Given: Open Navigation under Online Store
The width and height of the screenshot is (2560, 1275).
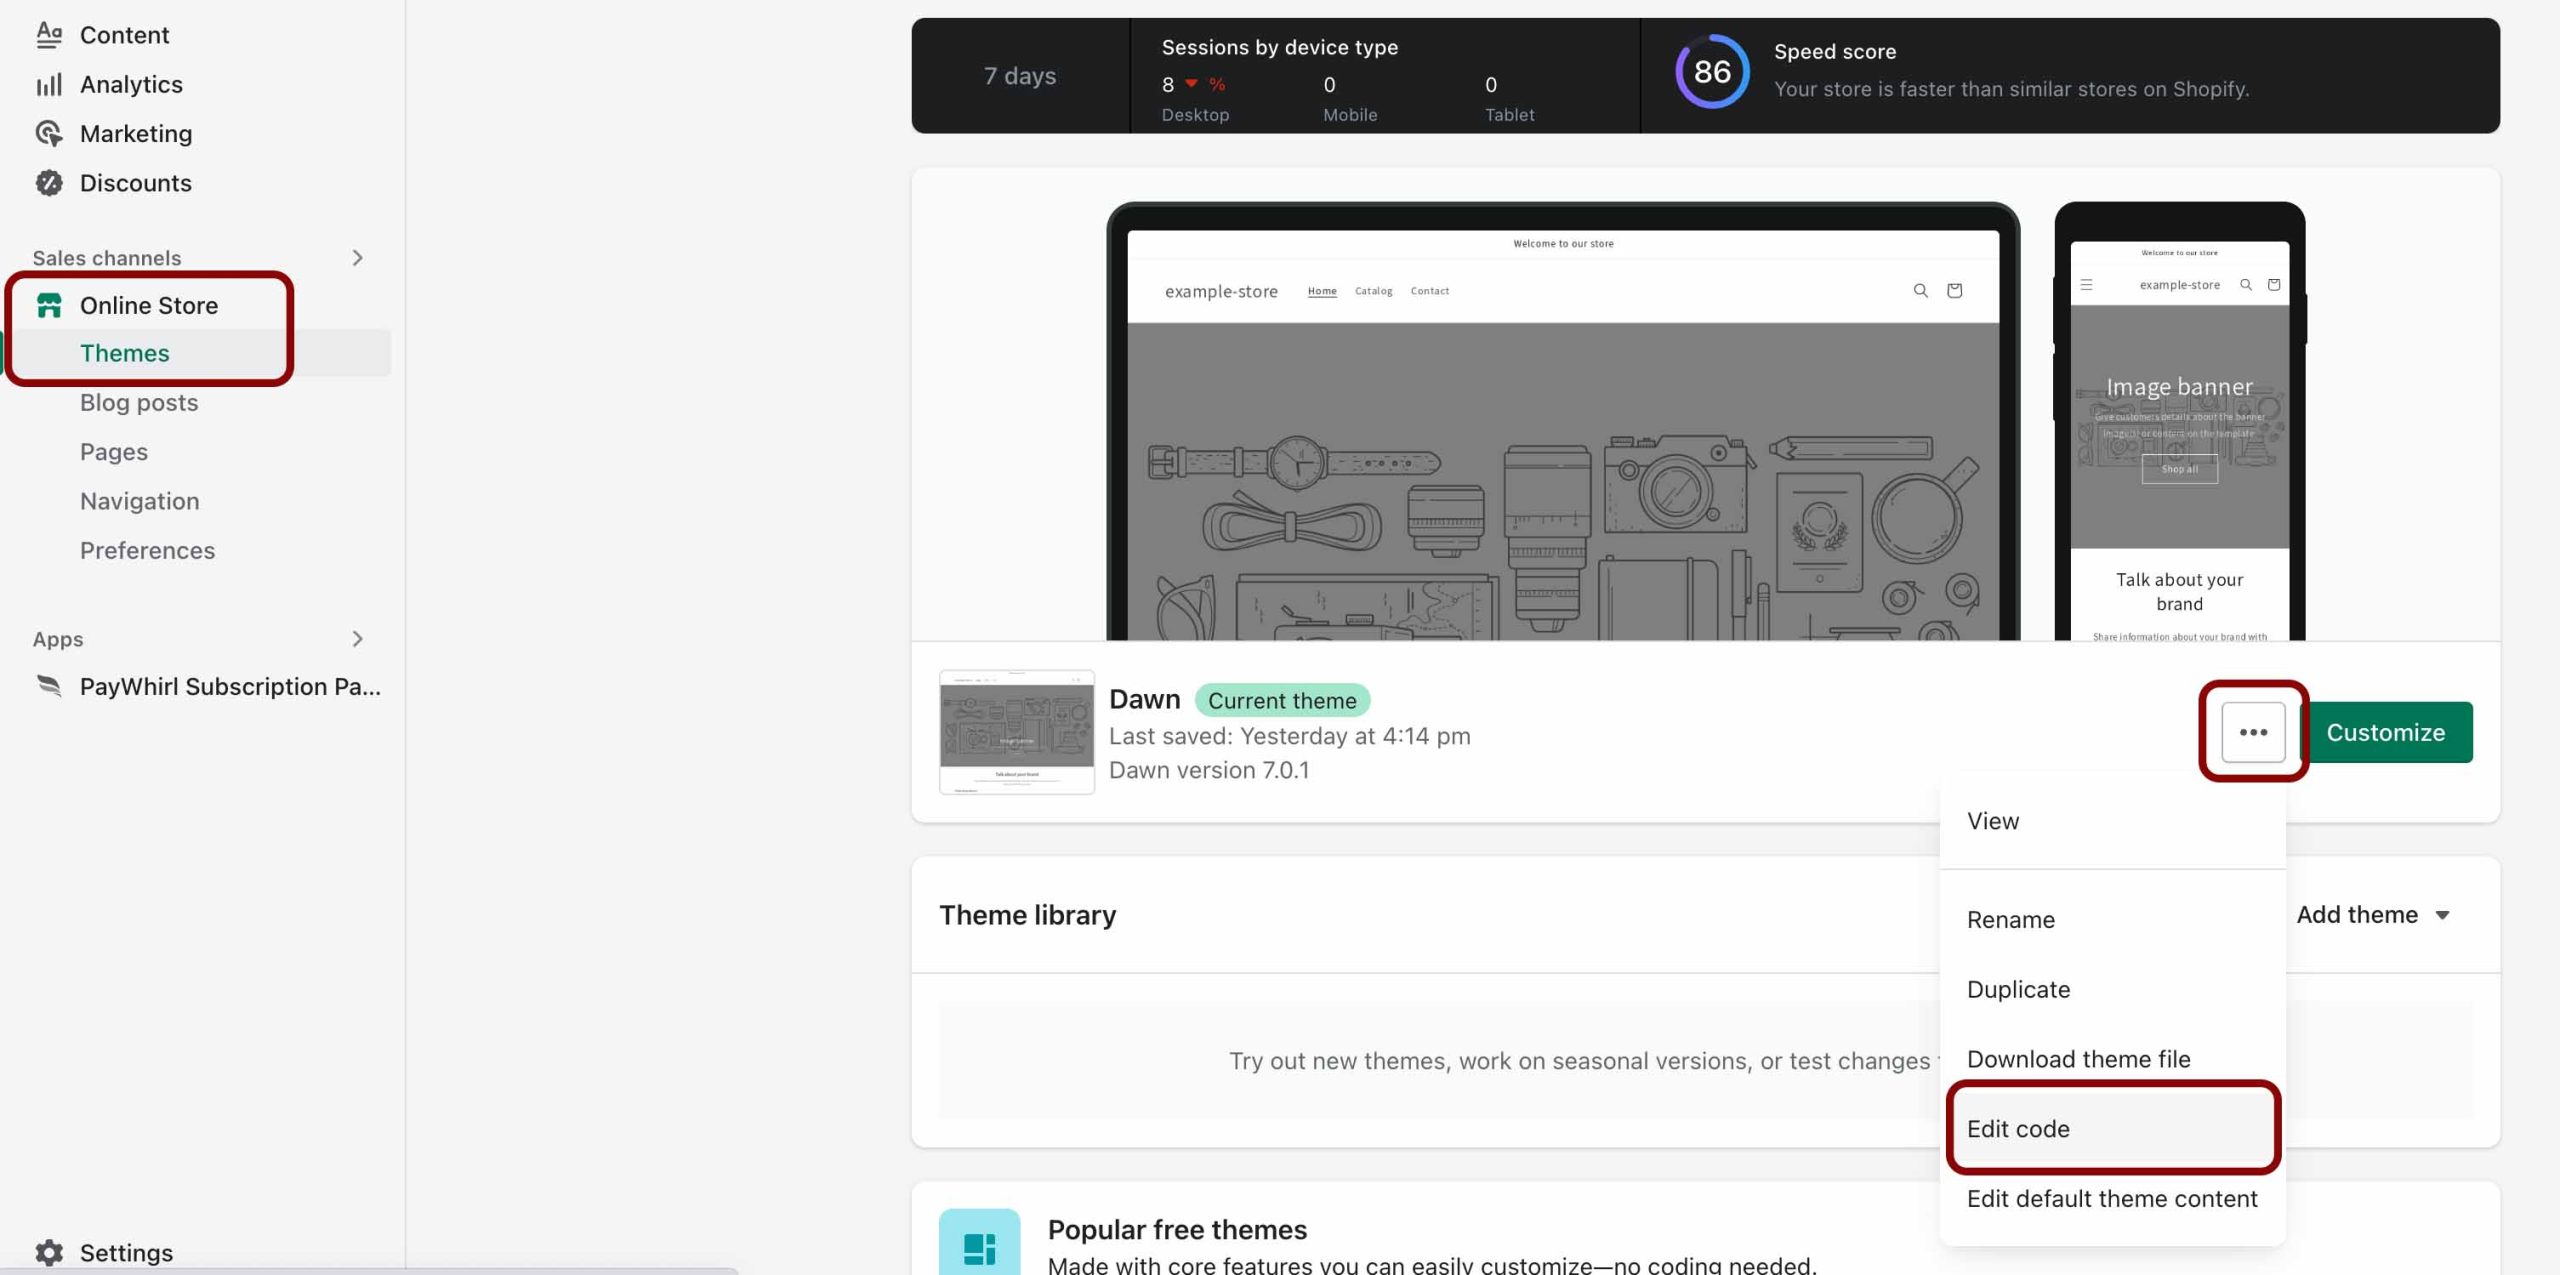Looking at the screenshot, I should tap(140, 501).
